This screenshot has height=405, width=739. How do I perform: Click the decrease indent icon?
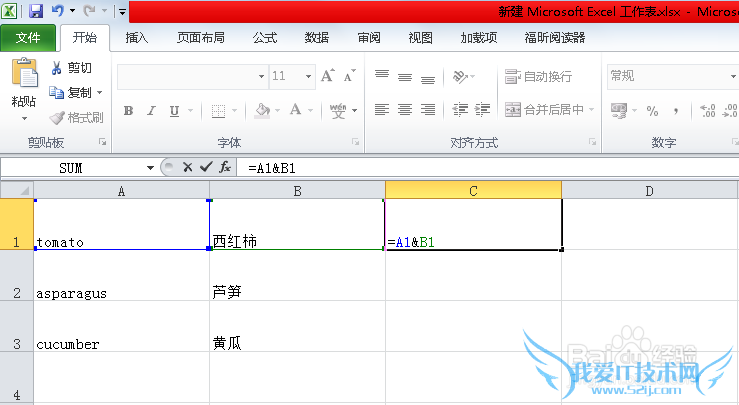point(460,110)
